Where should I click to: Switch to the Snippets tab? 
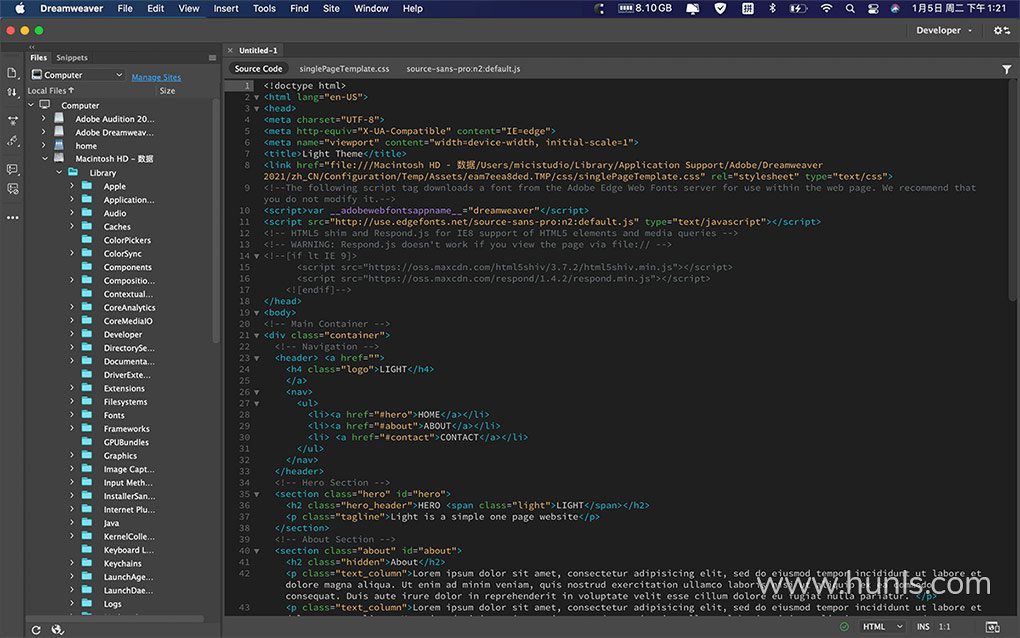pyautogui.click(x=71, y=58)
